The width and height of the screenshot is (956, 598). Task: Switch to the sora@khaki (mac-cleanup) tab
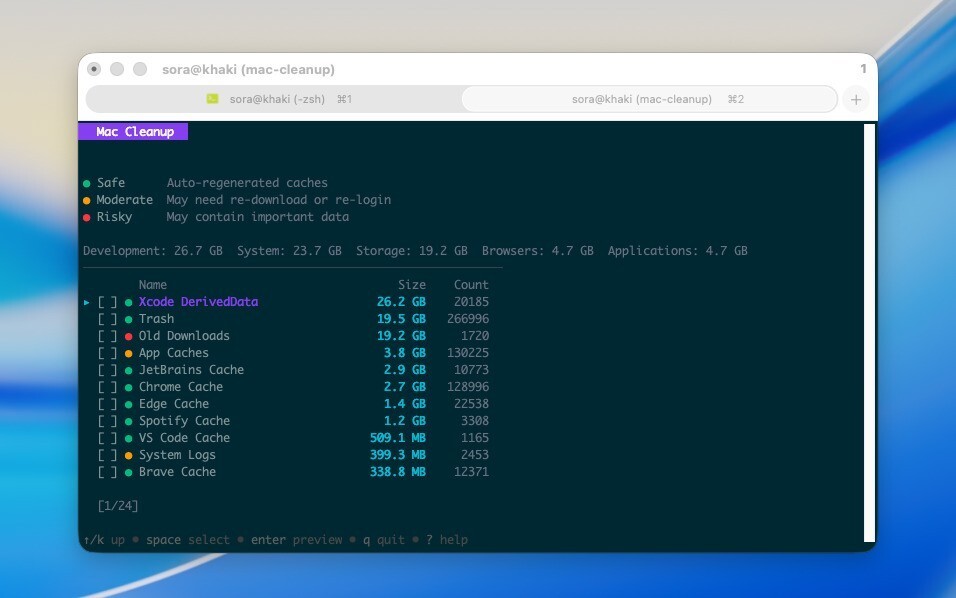649,99
